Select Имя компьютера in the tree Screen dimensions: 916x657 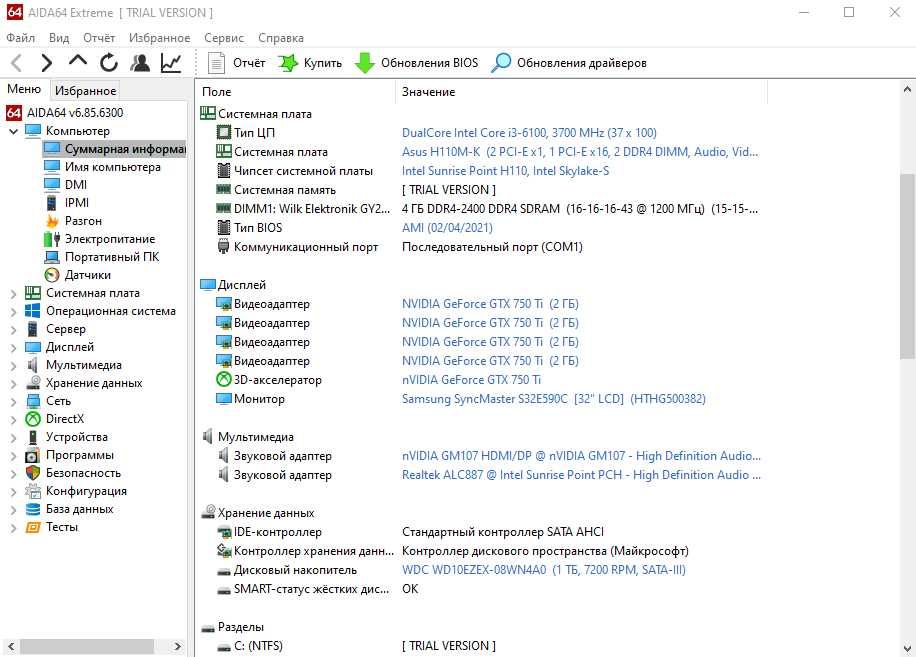tap(113, 167)
